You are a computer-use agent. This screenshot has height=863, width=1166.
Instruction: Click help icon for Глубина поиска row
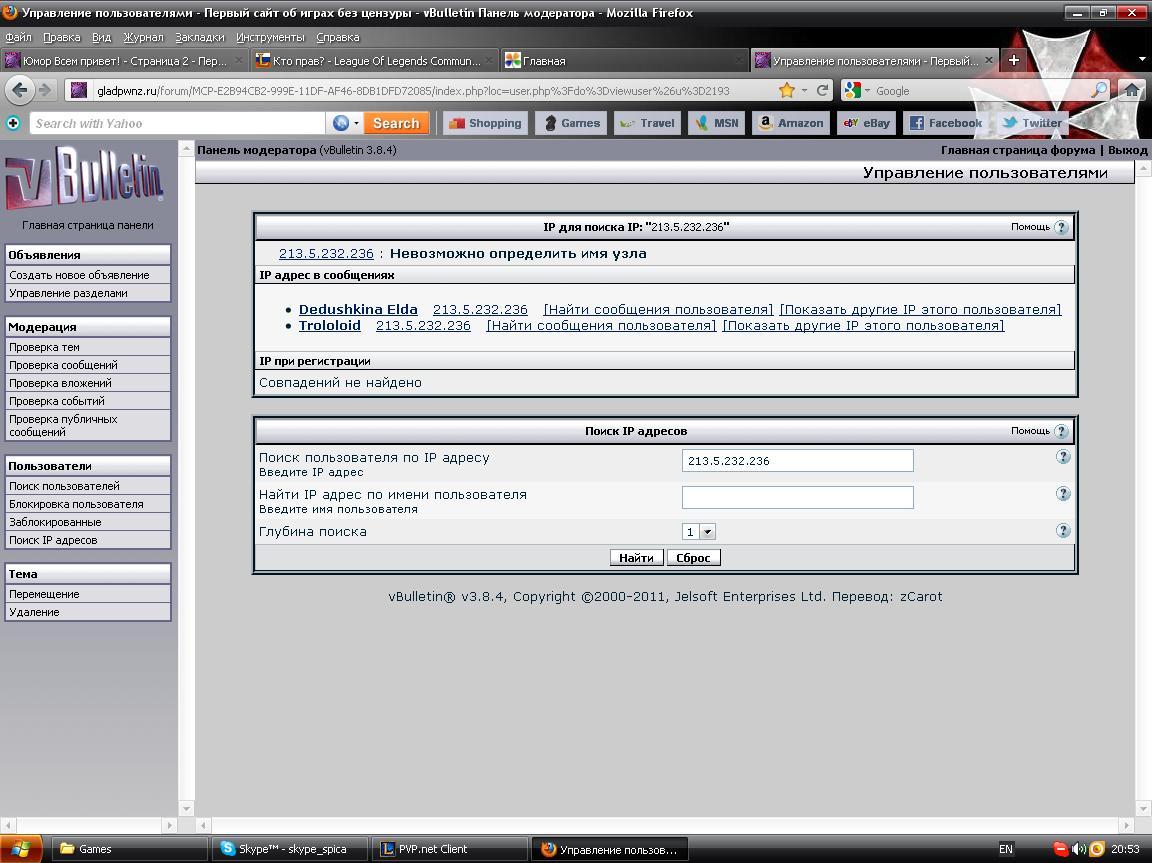[x=1063, y=531]
